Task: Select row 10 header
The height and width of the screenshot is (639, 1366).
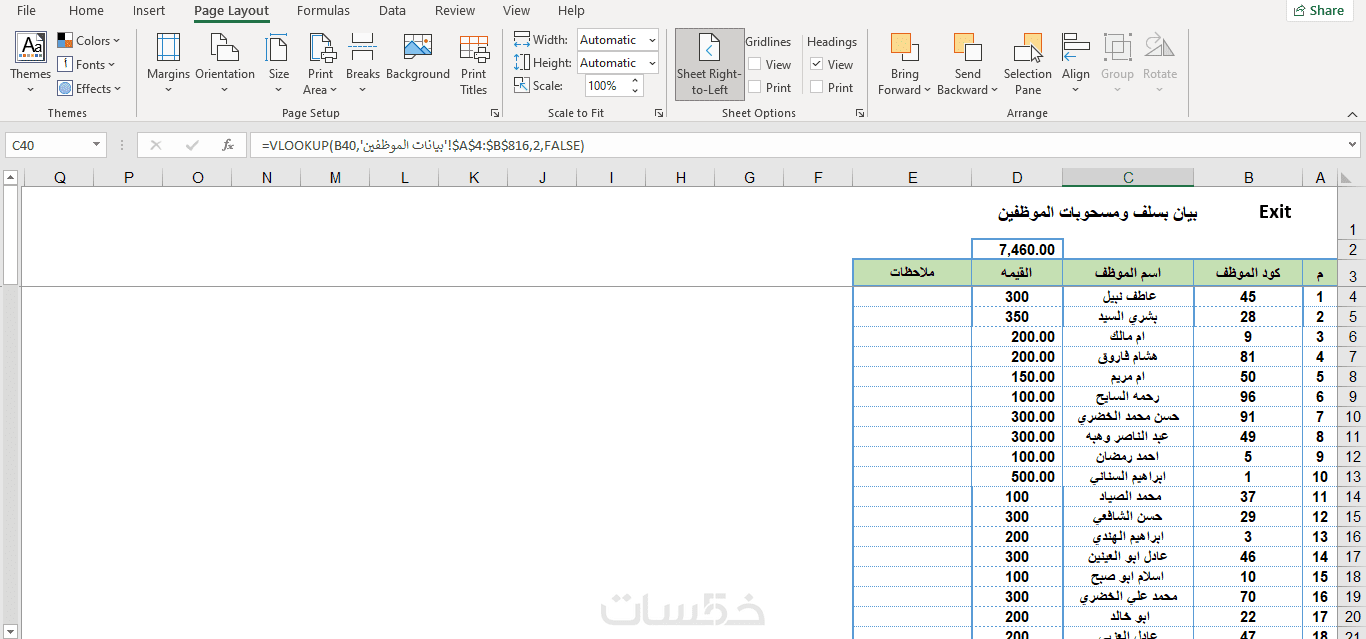Action: click(1352, 417)
